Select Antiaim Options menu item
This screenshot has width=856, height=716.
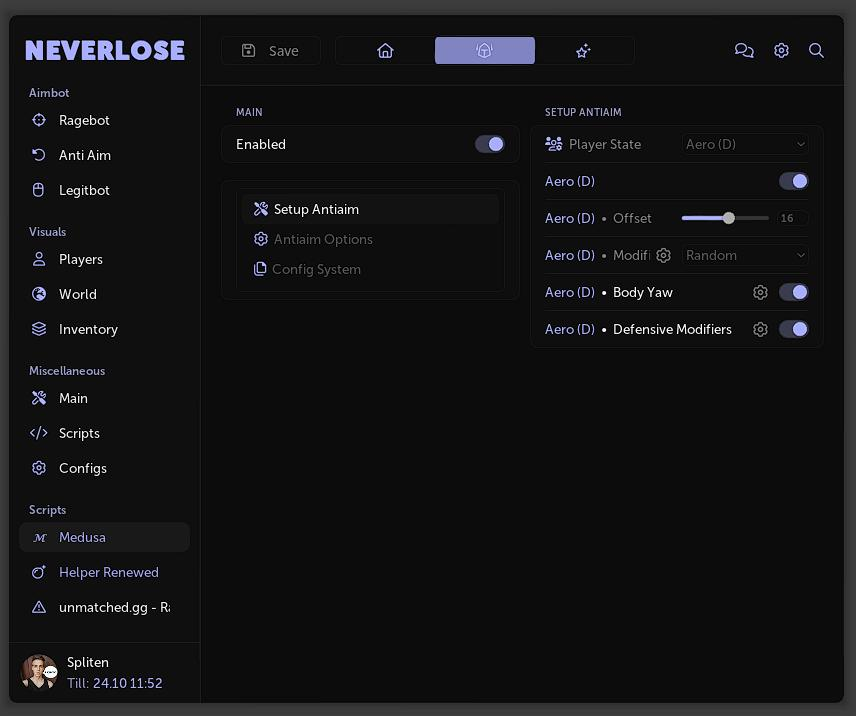pyautogui.click(x=322, y=239)
